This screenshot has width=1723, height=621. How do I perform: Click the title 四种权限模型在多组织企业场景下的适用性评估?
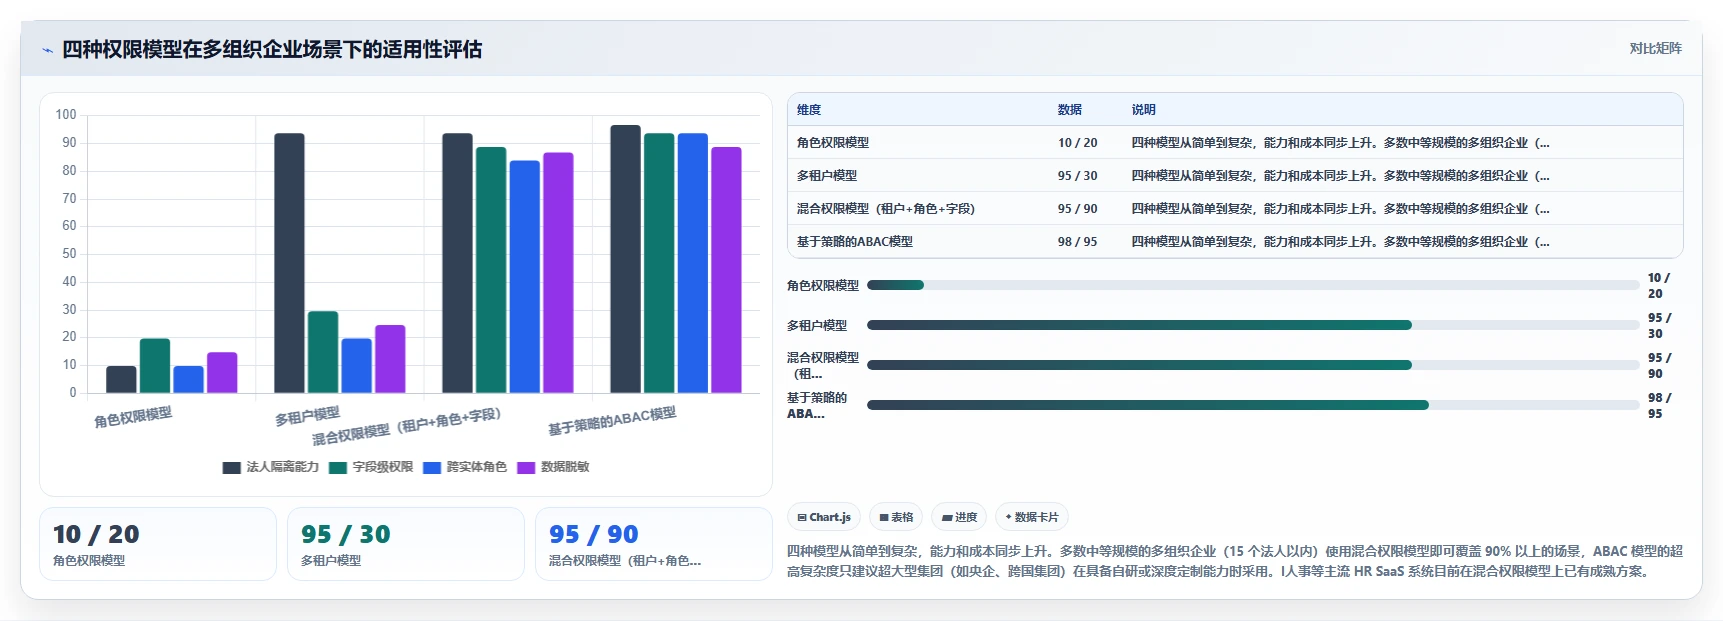272,49
